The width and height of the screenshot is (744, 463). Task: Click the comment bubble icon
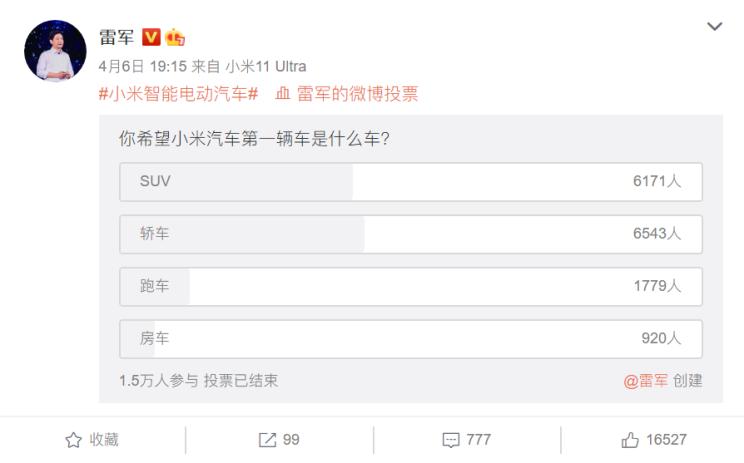449,440
